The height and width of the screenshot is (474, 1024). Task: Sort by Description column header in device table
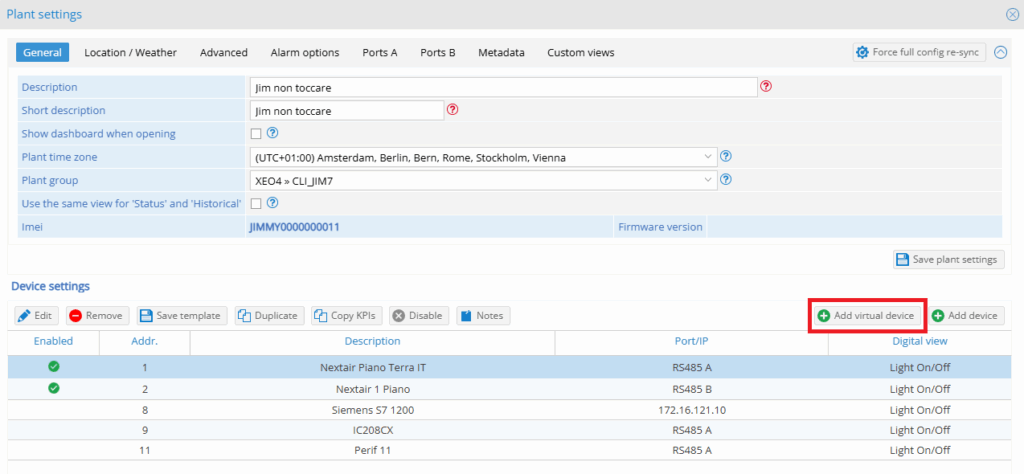click(372, 341)
